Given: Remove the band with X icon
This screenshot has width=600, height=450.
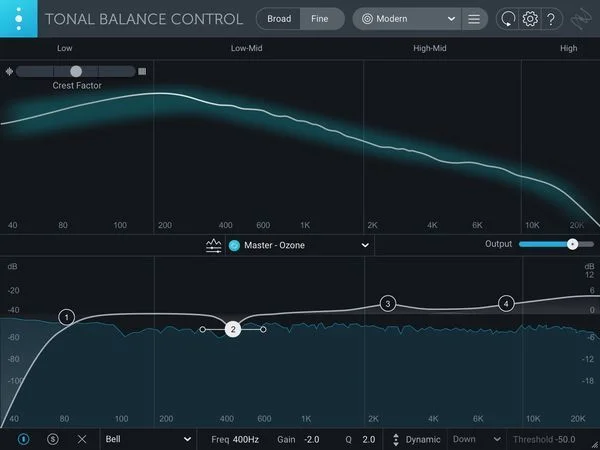Looking at the screenshot, I should [x=82, y=439].
